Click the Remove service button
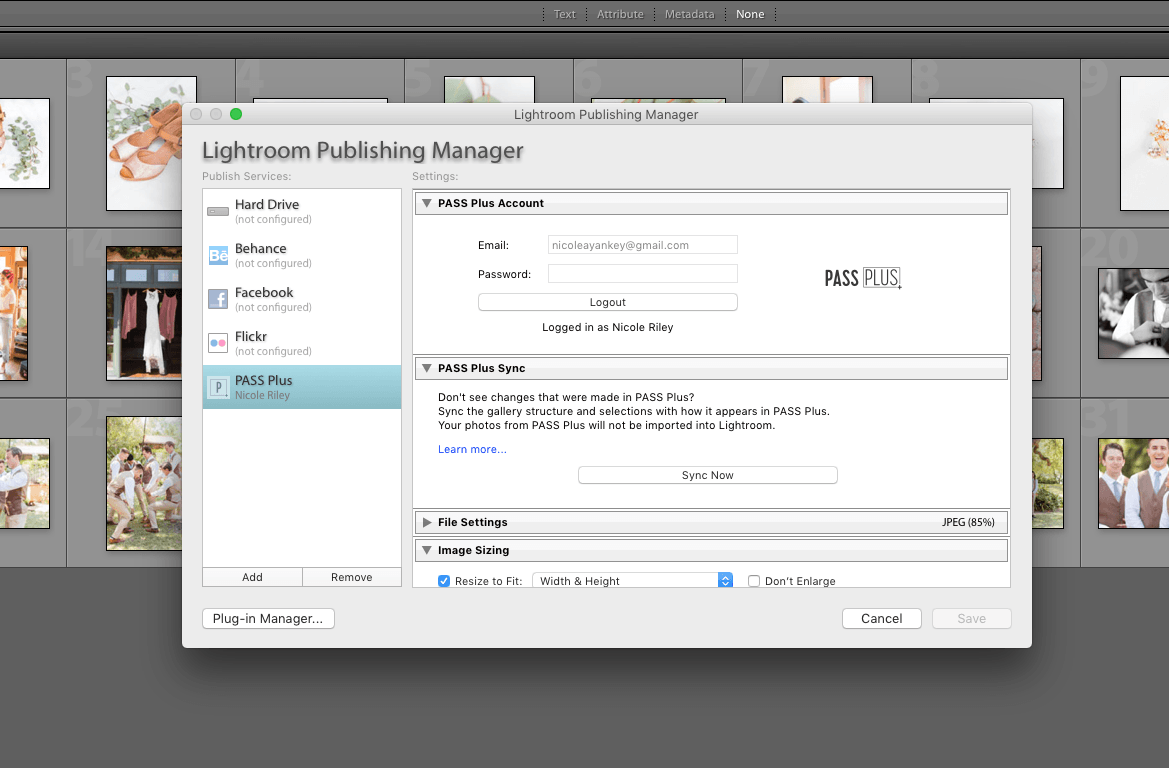 352,577
